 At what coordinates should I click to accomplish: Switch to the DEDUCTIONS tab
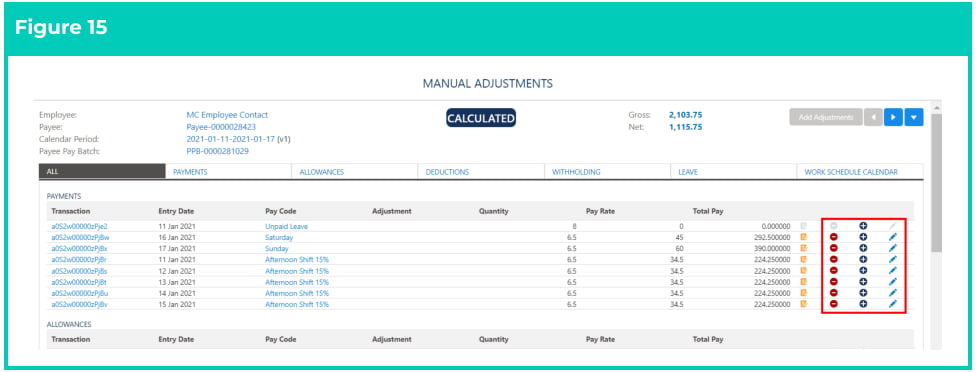coord(481,172)
